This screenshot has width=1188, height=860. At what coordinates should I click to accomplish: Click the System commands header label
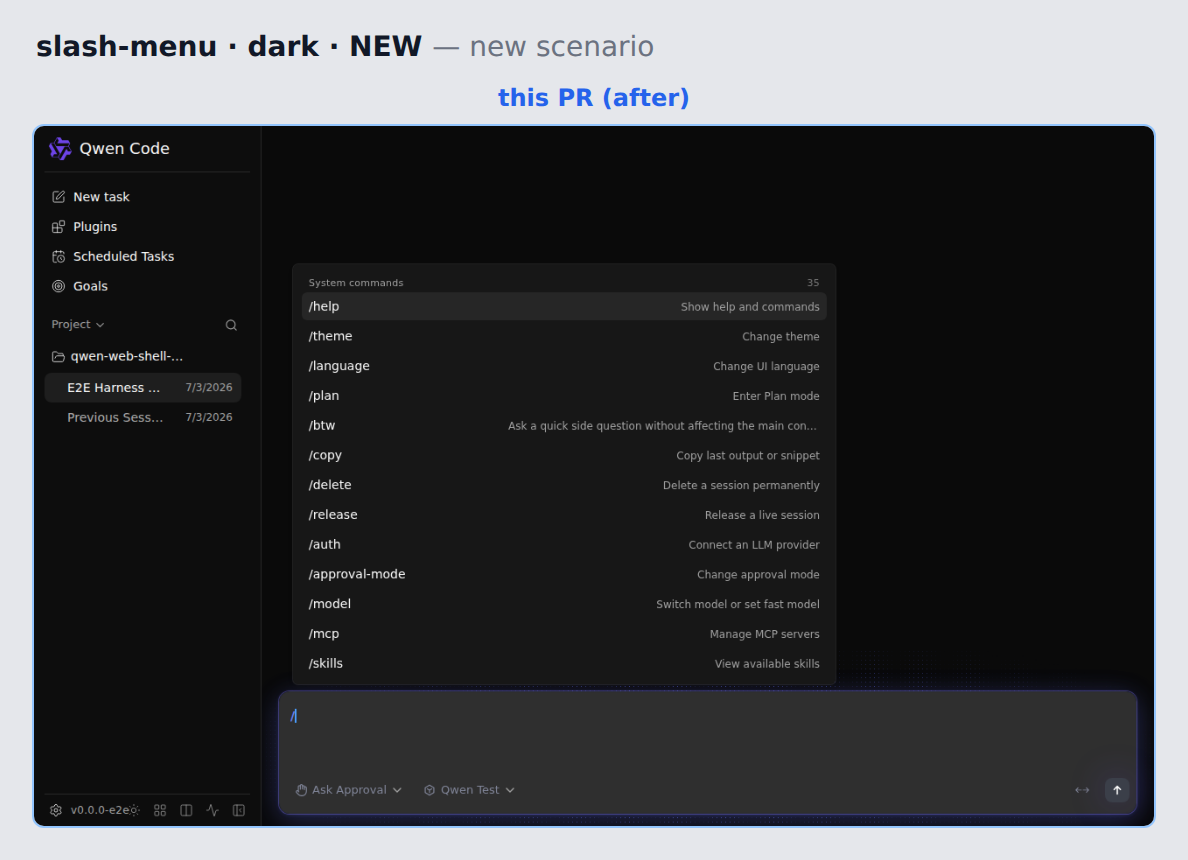(356, 283)
